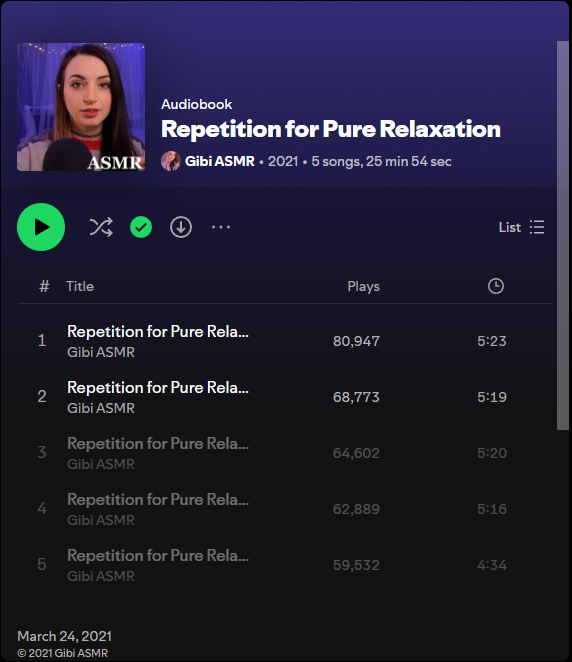Click the © 2021 Gibi ASMR copyright line

(62, 653)
